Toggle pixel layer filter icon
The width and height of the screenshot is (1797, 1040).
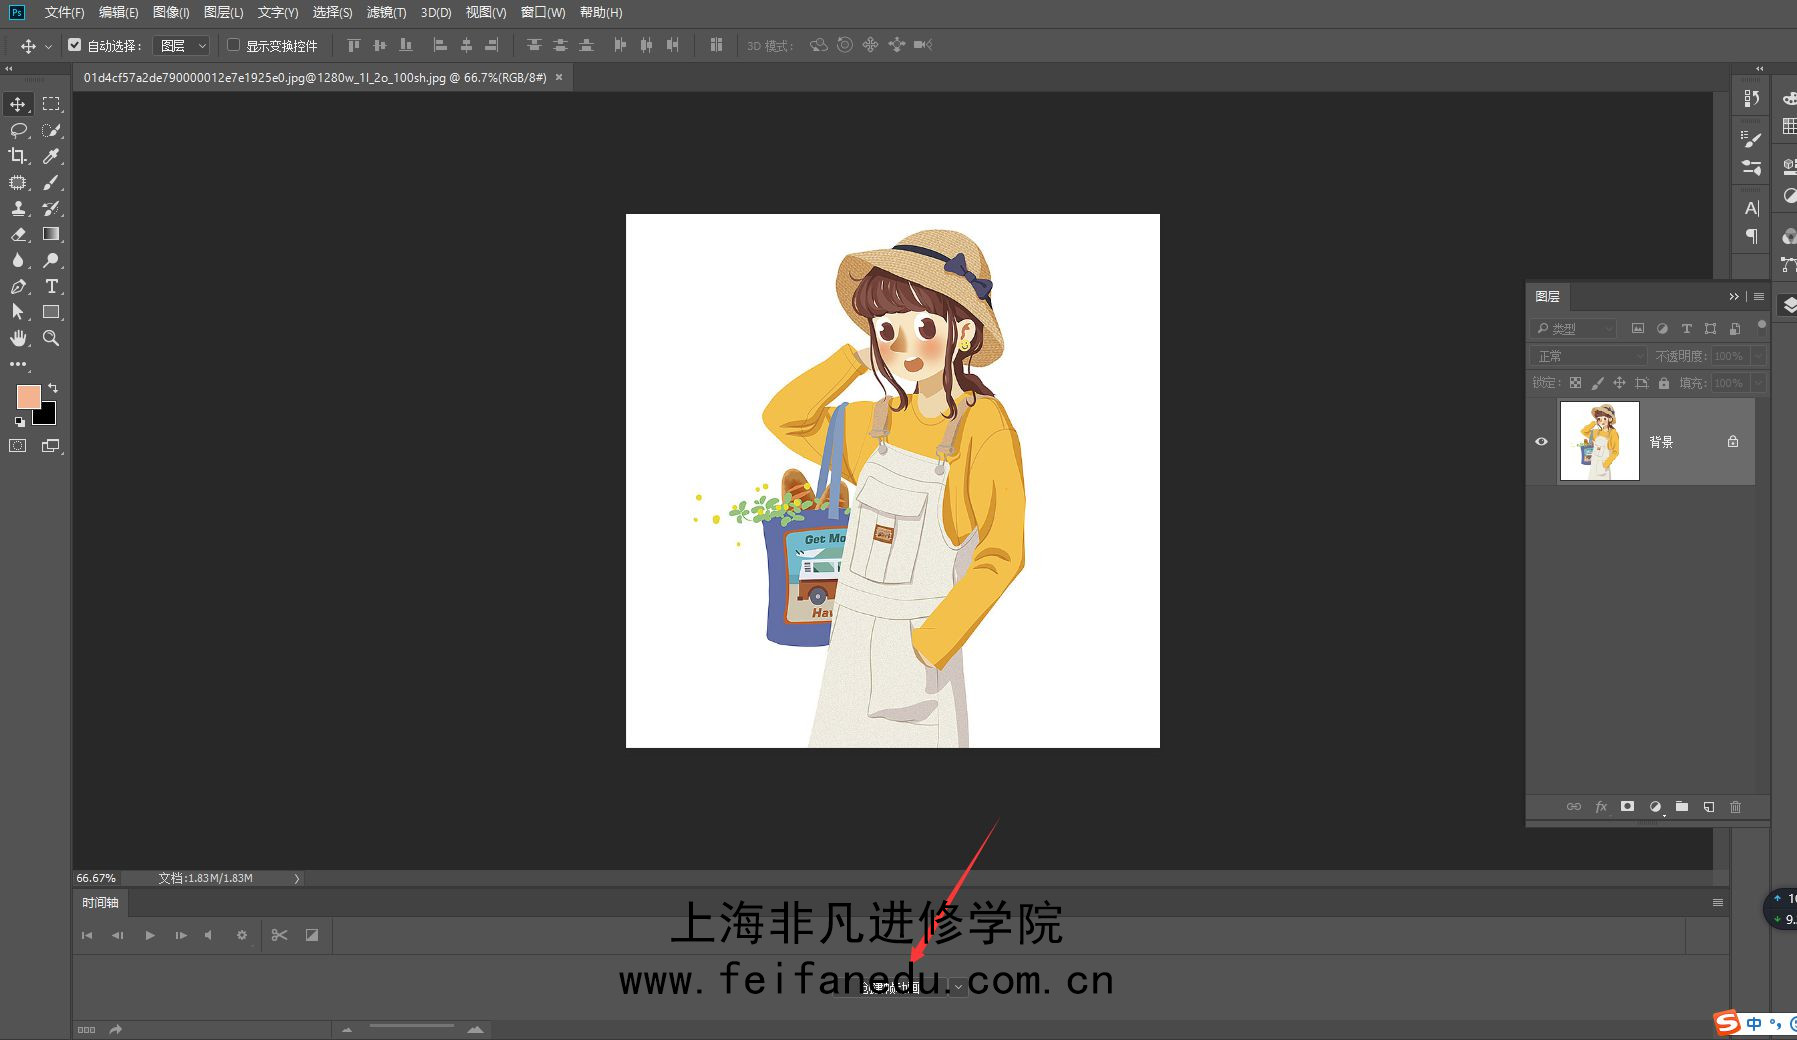(x=1637, y=328)
